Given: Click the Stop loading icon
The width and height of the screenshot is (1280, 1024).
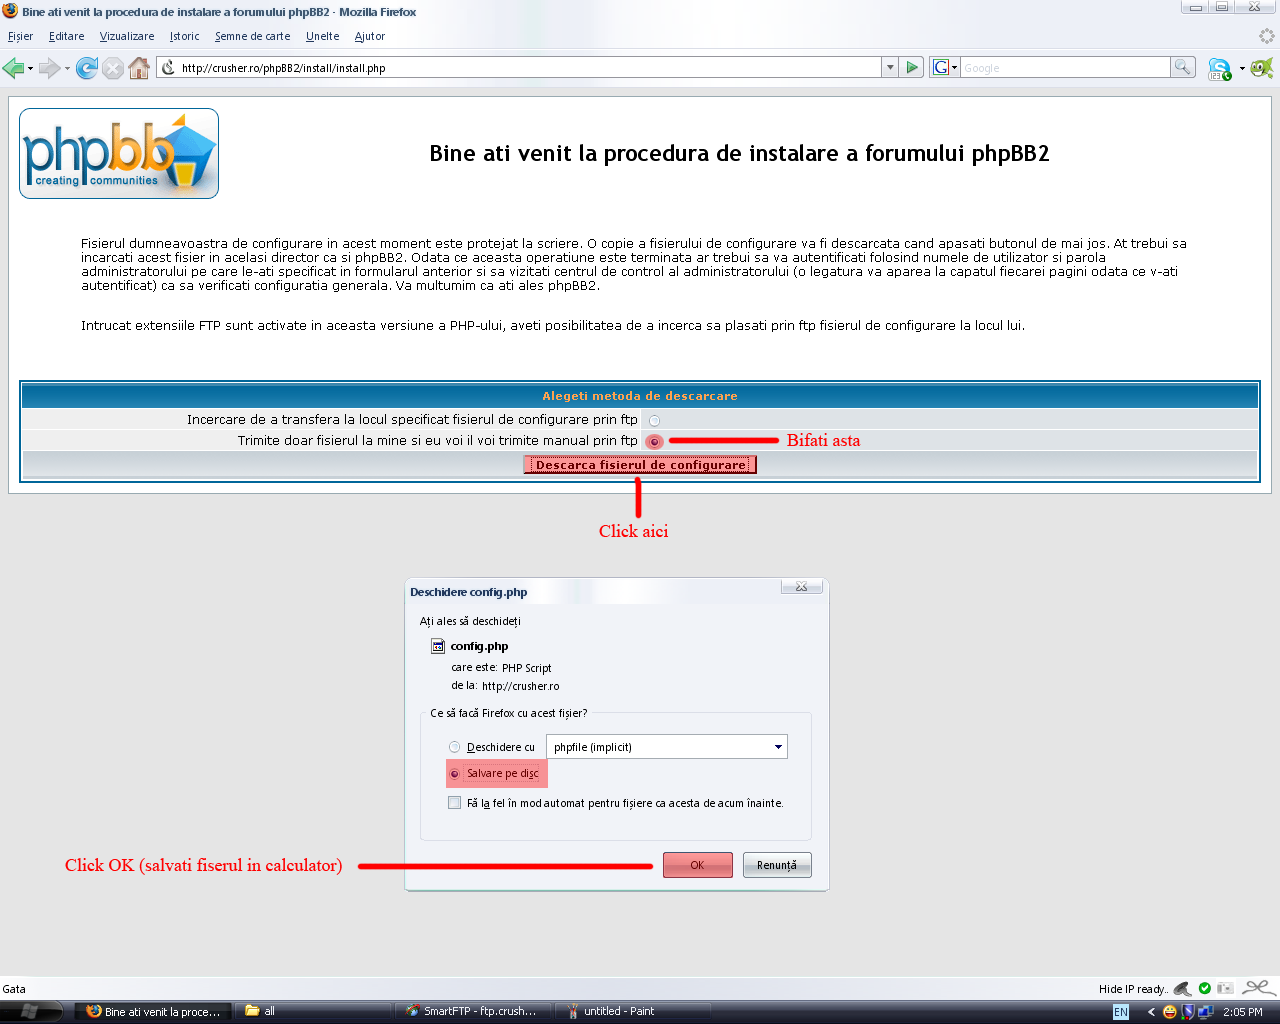Looking at the screenshot, I should coord(113,68).
